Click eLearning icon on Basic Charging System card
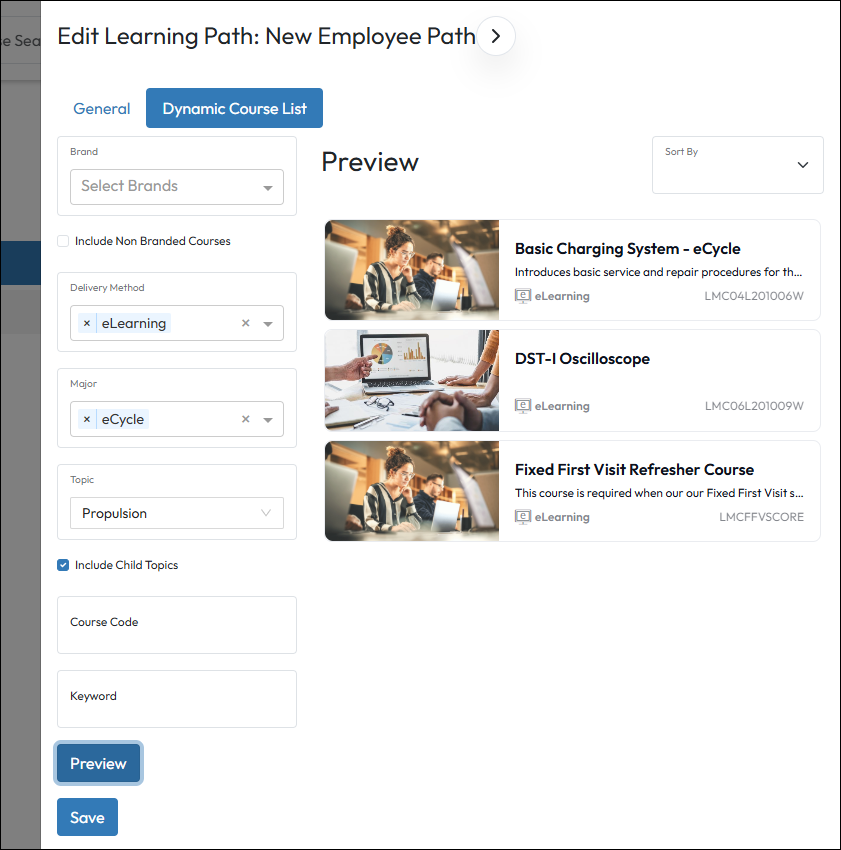The height and width of the screenshot is (850, 841). 522,296
